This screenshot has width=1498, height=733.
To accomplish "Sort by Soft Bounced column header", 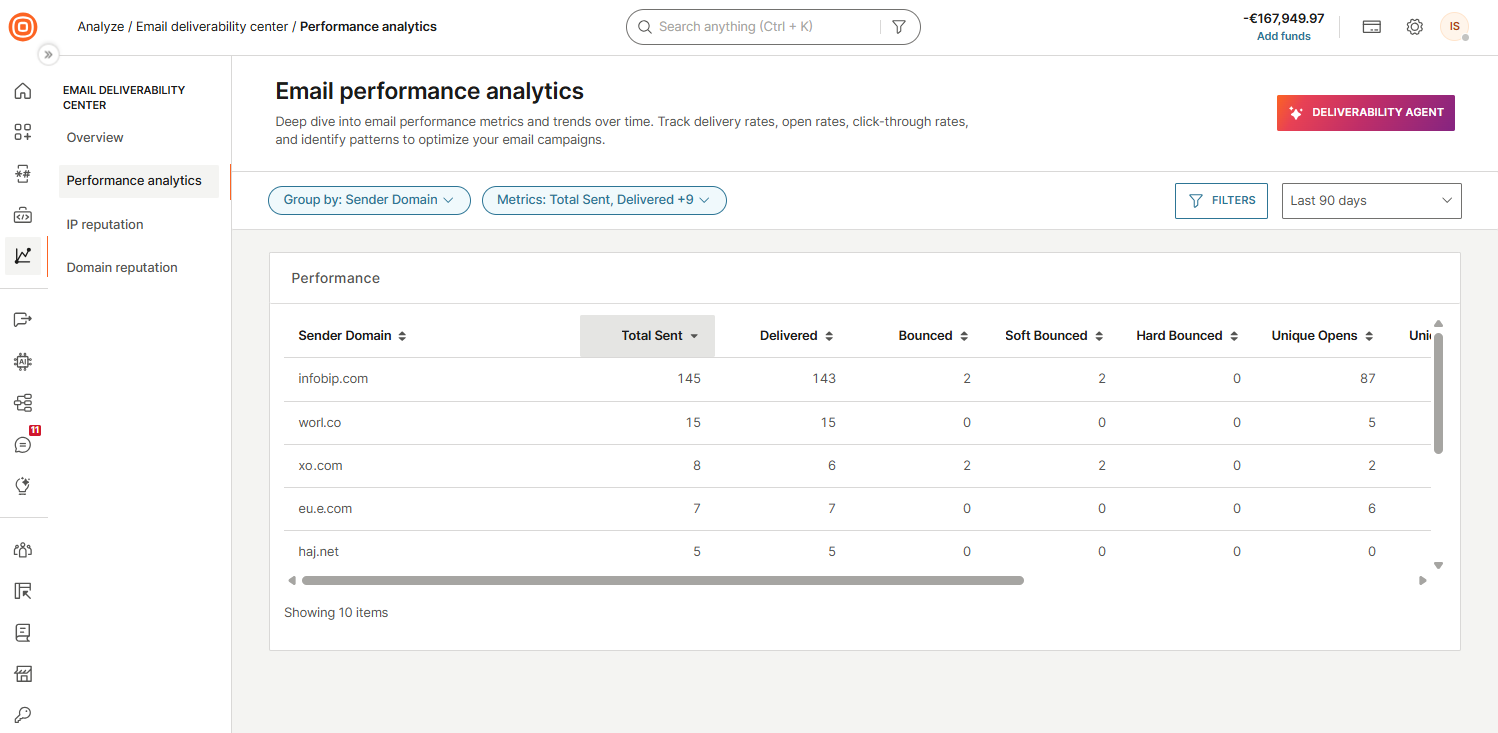I will [x=1054, y=336].
